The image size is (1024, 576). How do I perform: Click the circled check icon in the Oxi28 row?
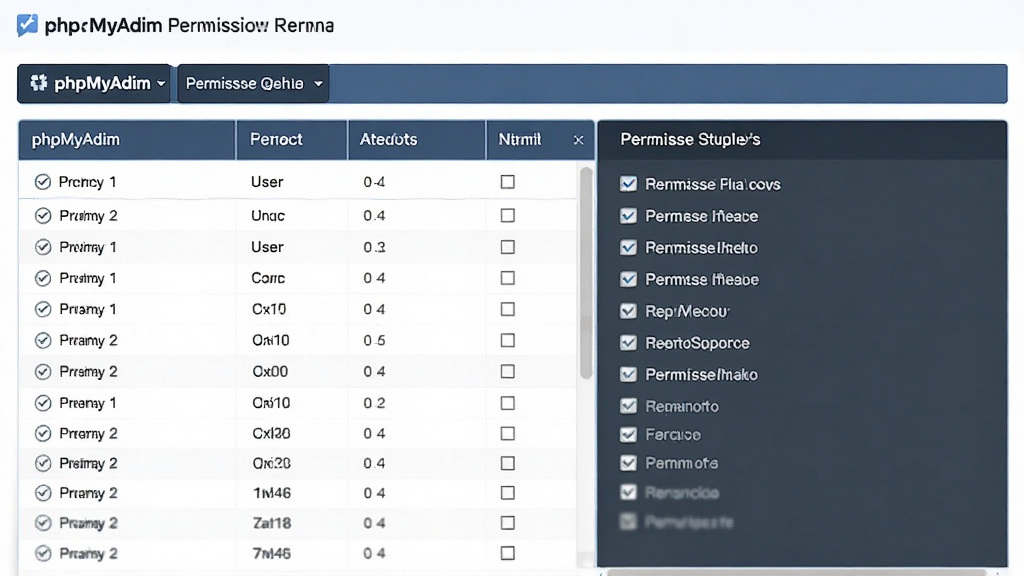[x=43, y=464]
